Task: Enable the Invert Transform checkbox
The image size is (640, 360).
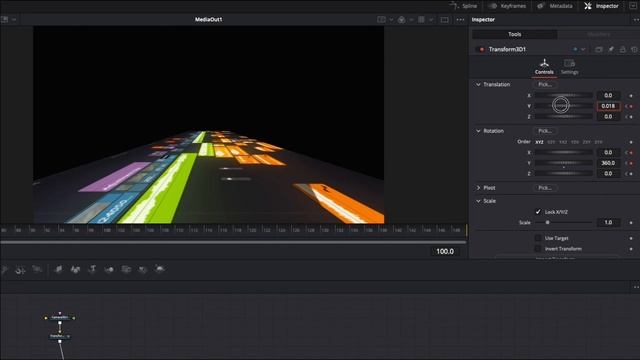Action: [538, 249]
